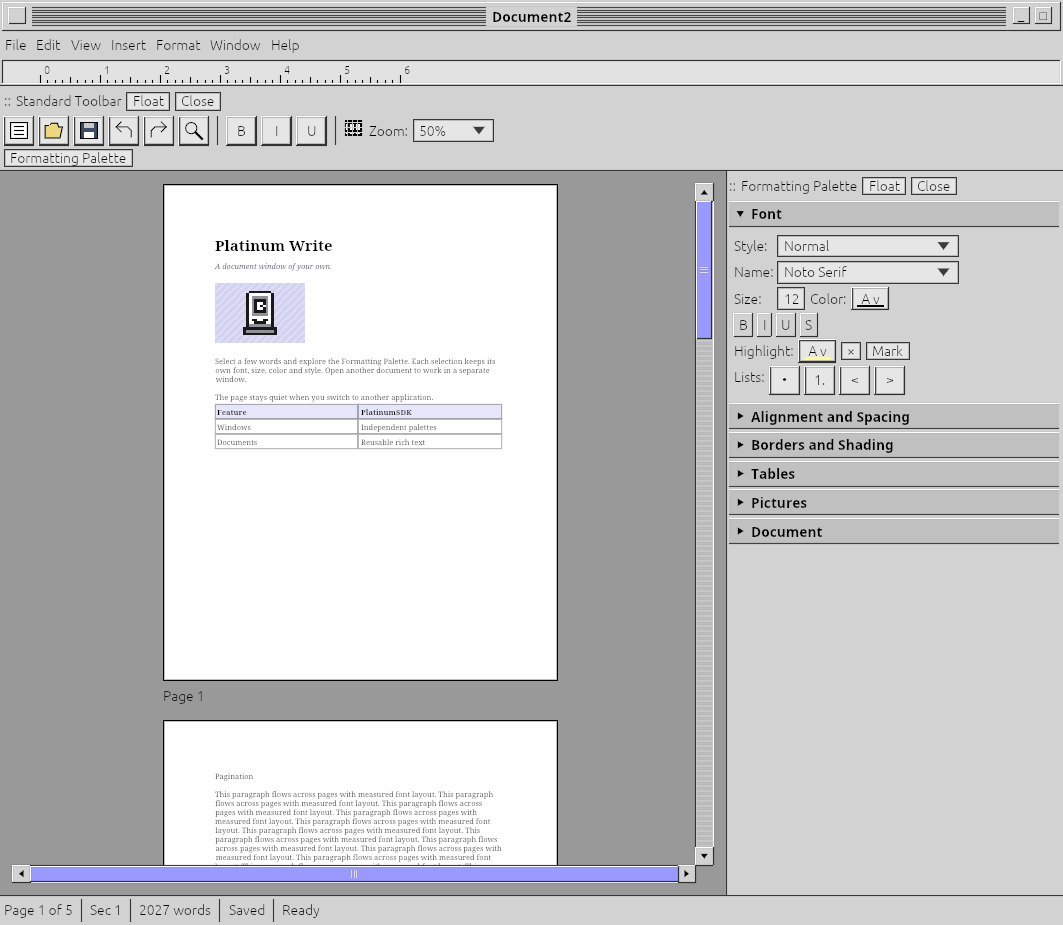Open the Highlight color picker

click(818, 351)
